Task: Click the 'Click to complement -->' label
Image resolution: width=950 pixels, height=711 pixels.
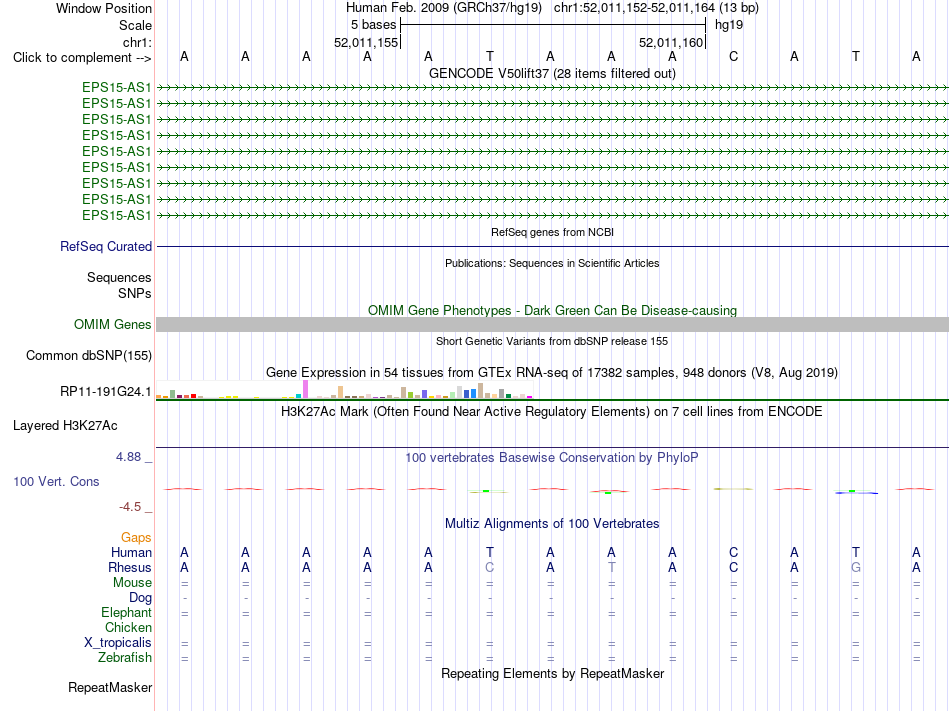Action: [x=82, y=58]
